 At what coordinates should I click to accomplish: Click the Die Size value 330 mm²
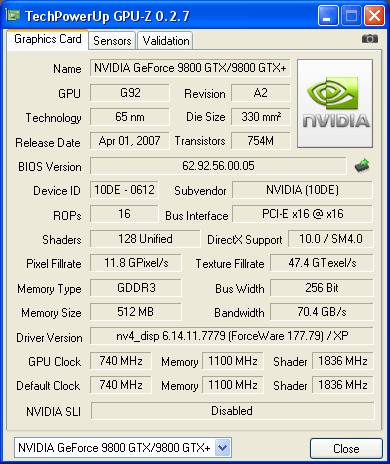tap(261, 117)
